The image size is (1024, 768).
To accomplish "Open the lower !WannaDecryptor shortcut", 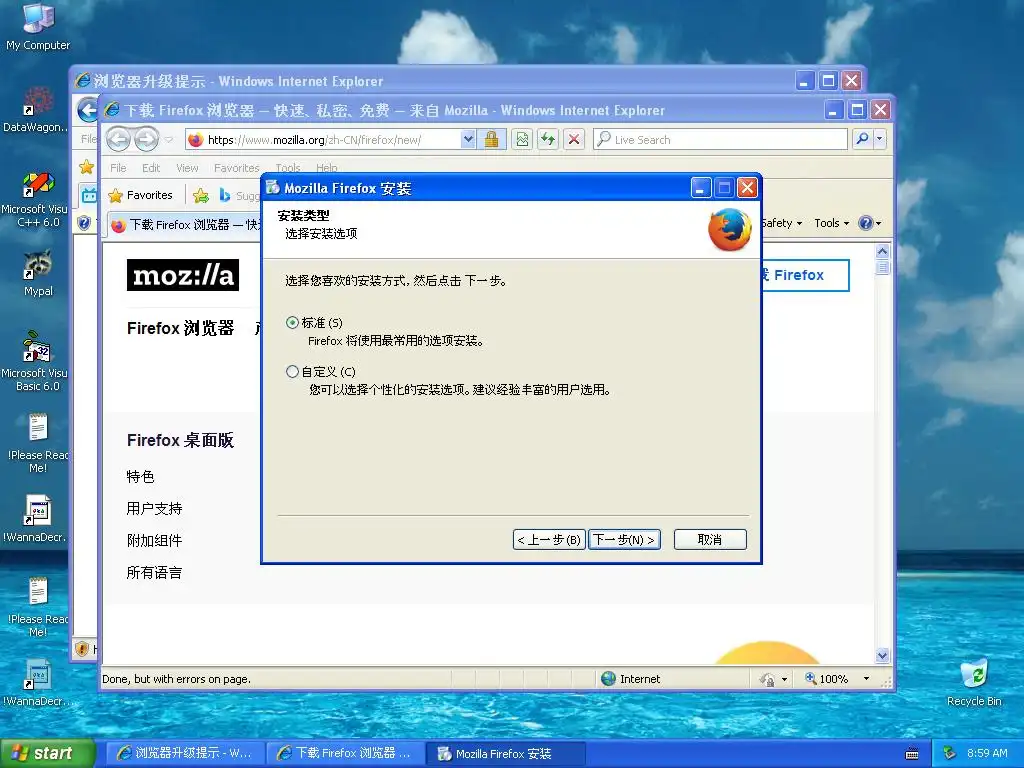I will click(x=38, y=683).
